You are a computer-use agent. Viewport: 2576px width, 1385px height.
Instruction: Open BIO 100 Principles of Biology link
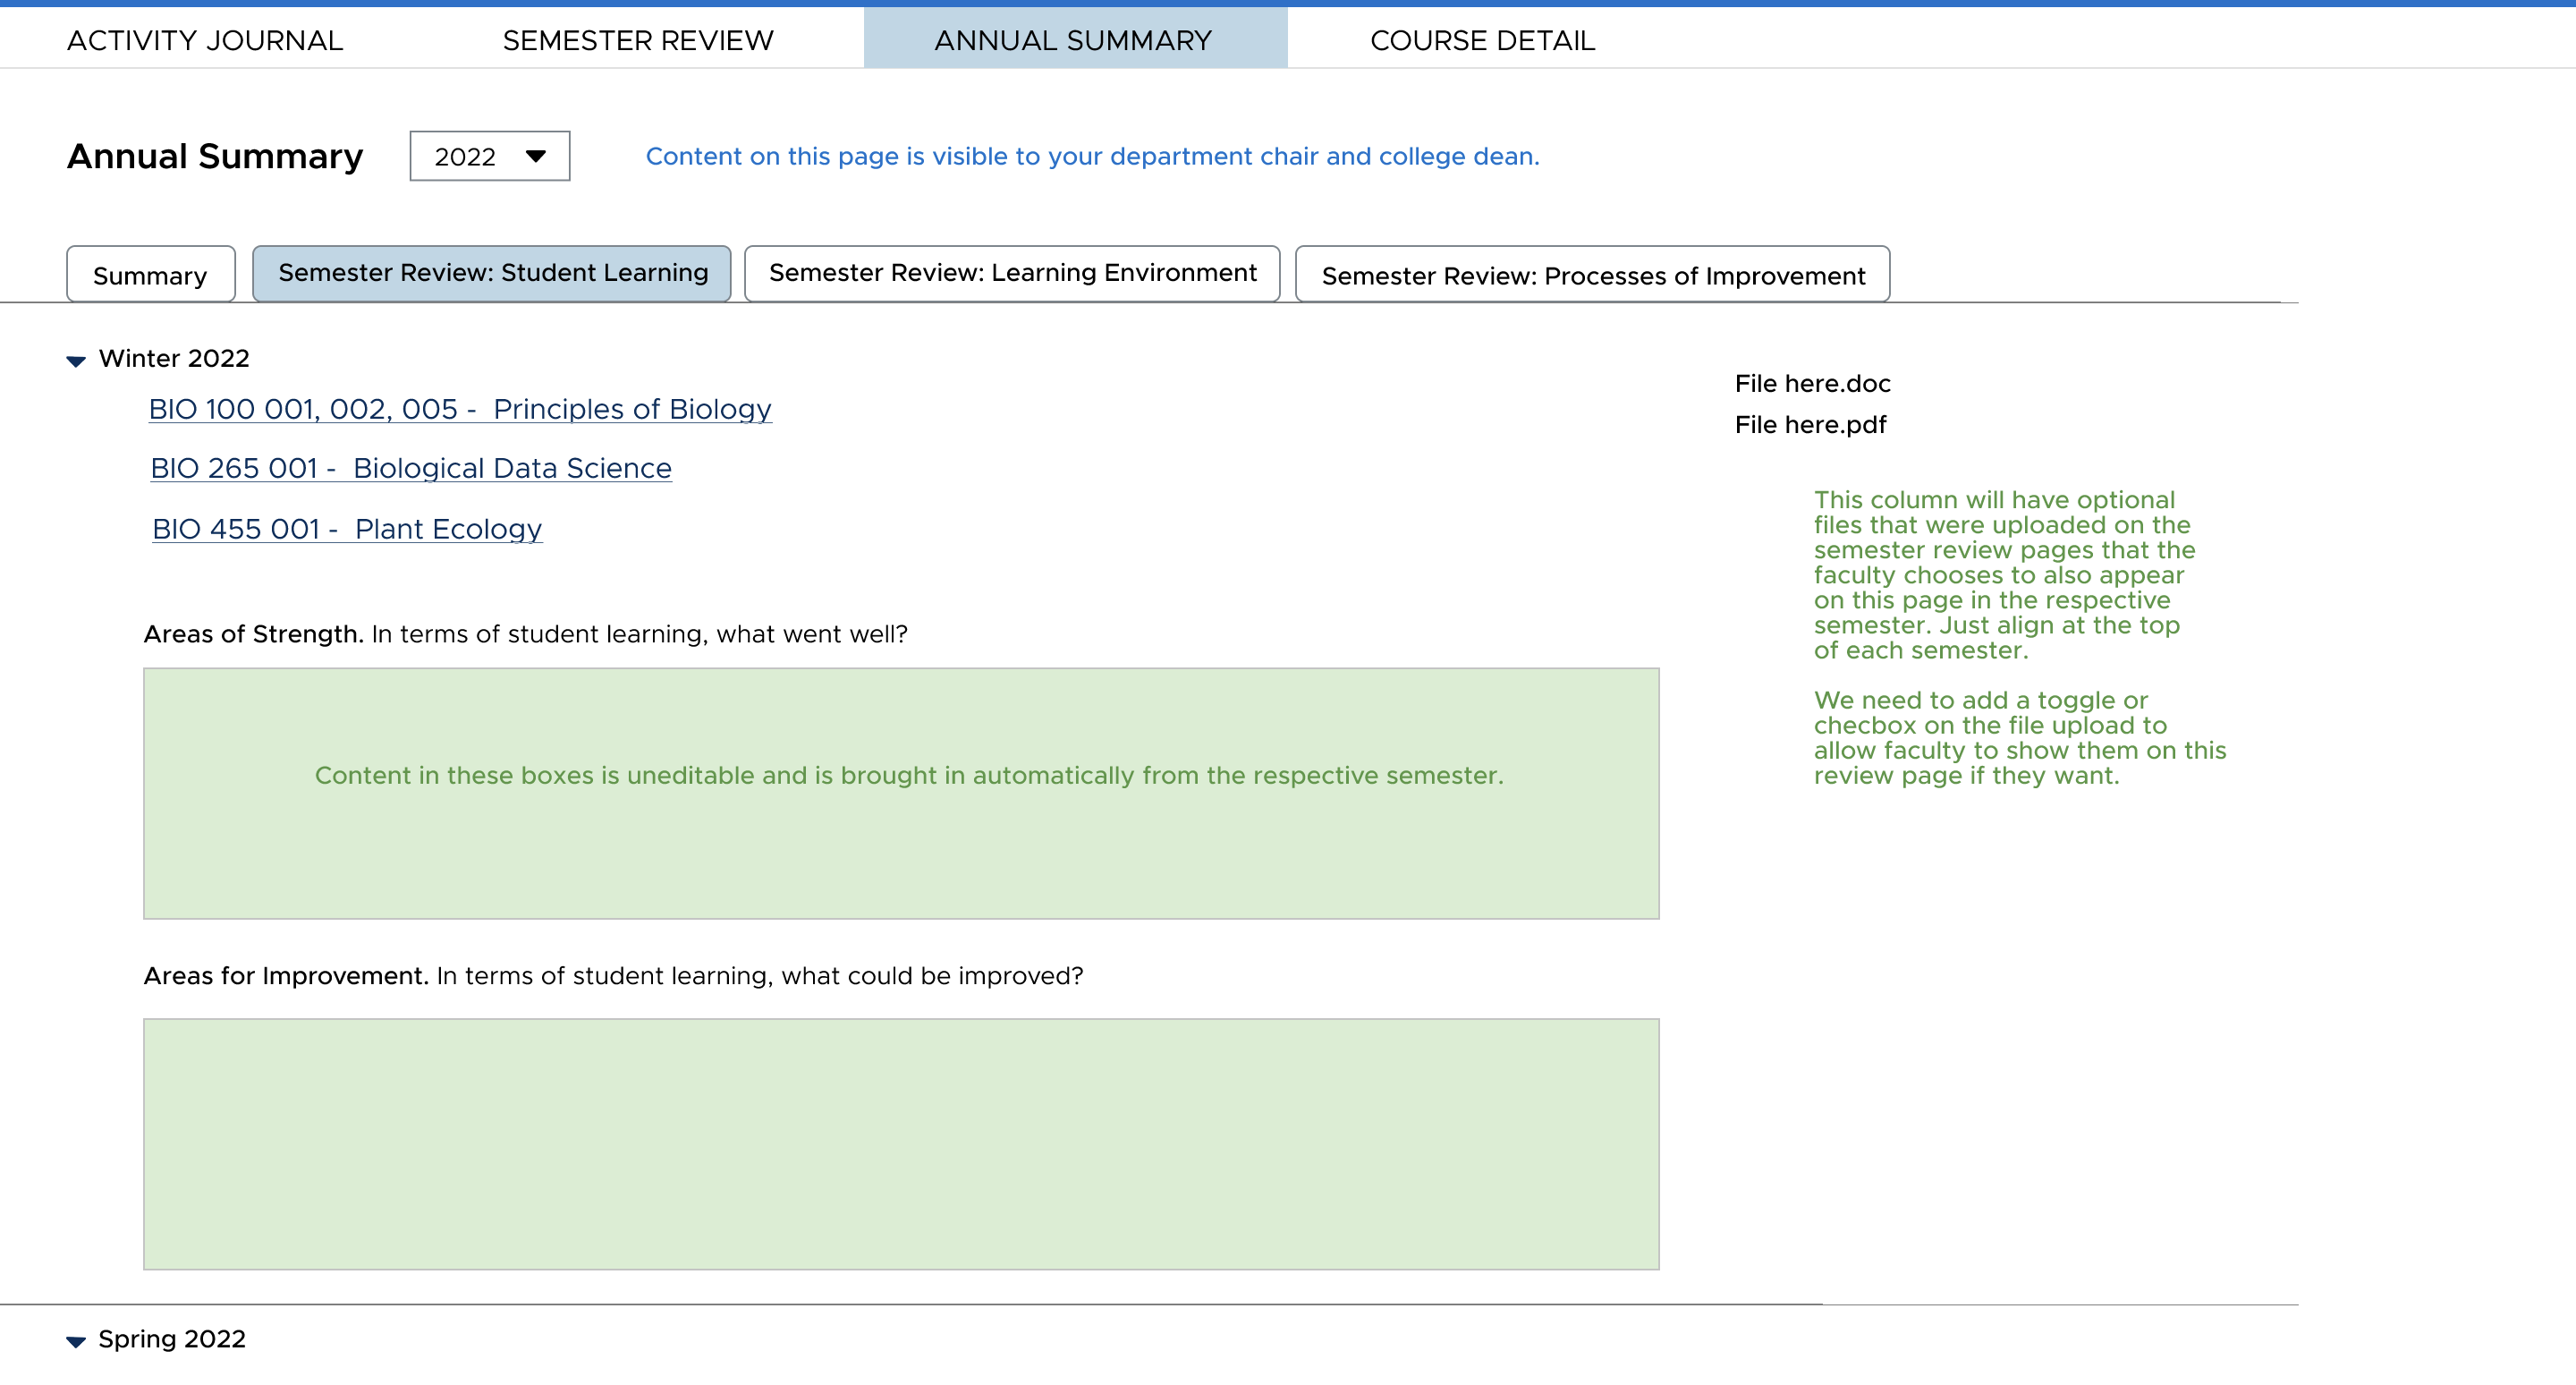pos(460,409)
